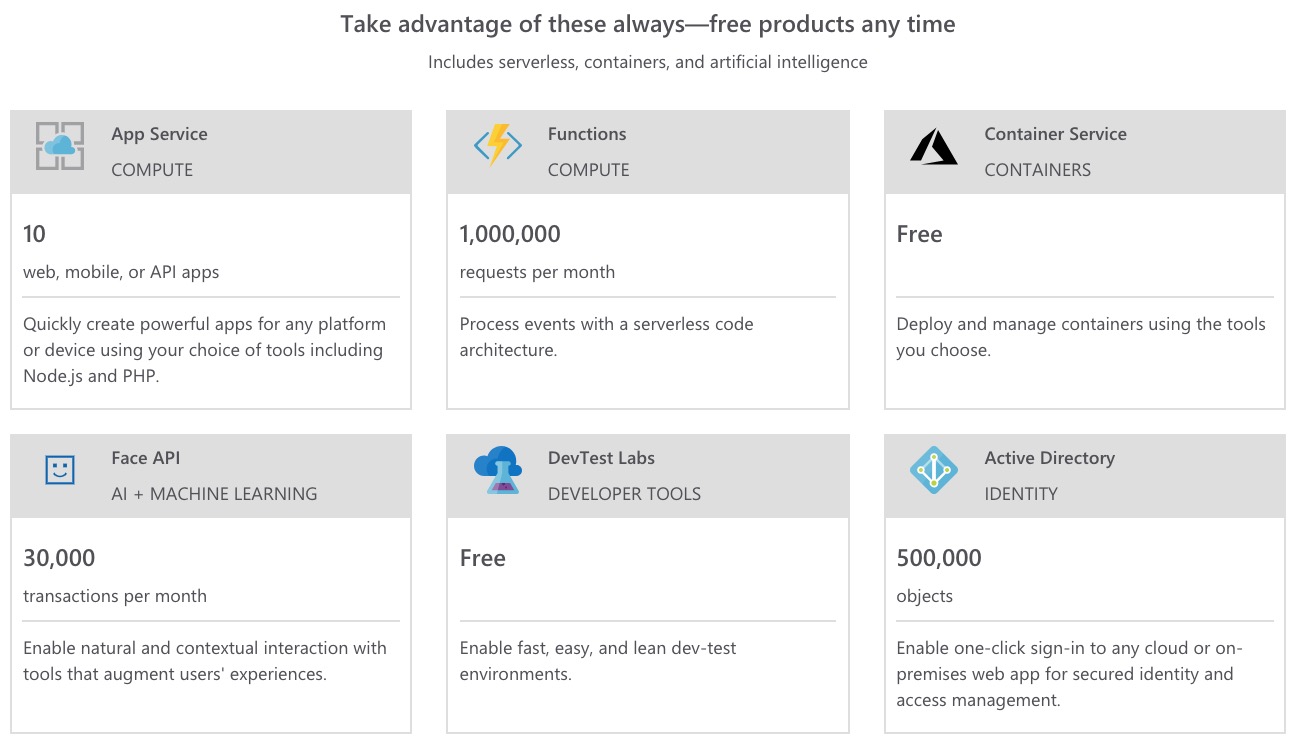
Task: Click the DevTest Labs flask icon
Action: 497,470
